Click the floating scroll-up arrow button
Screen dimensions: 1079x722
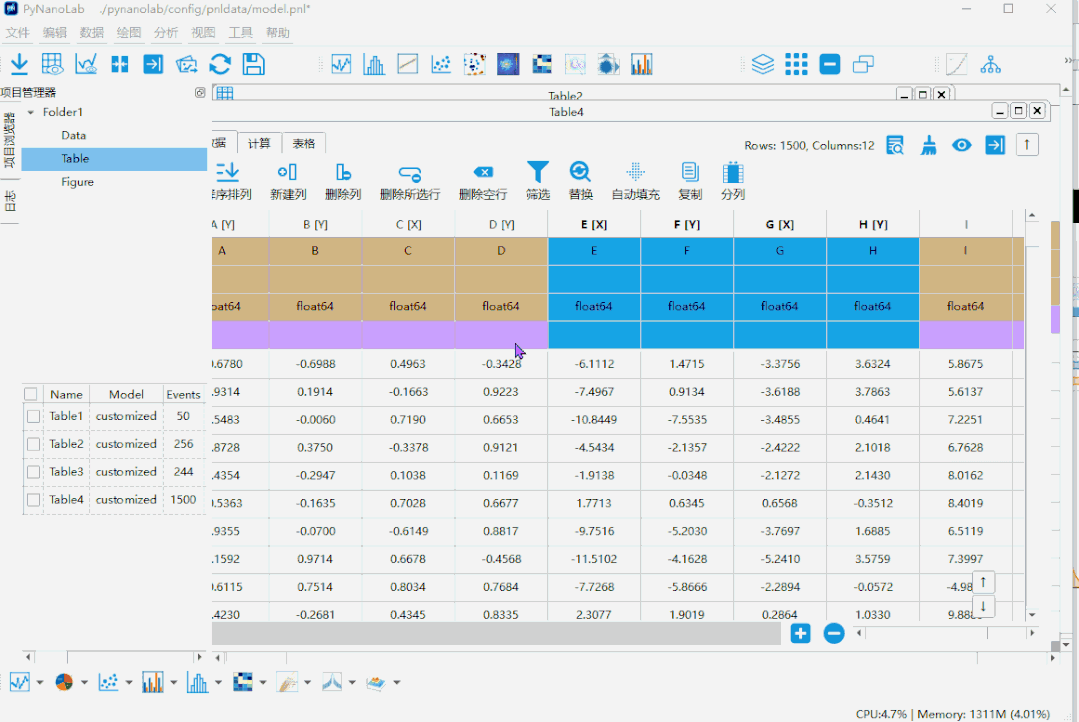tap(983, 582)
